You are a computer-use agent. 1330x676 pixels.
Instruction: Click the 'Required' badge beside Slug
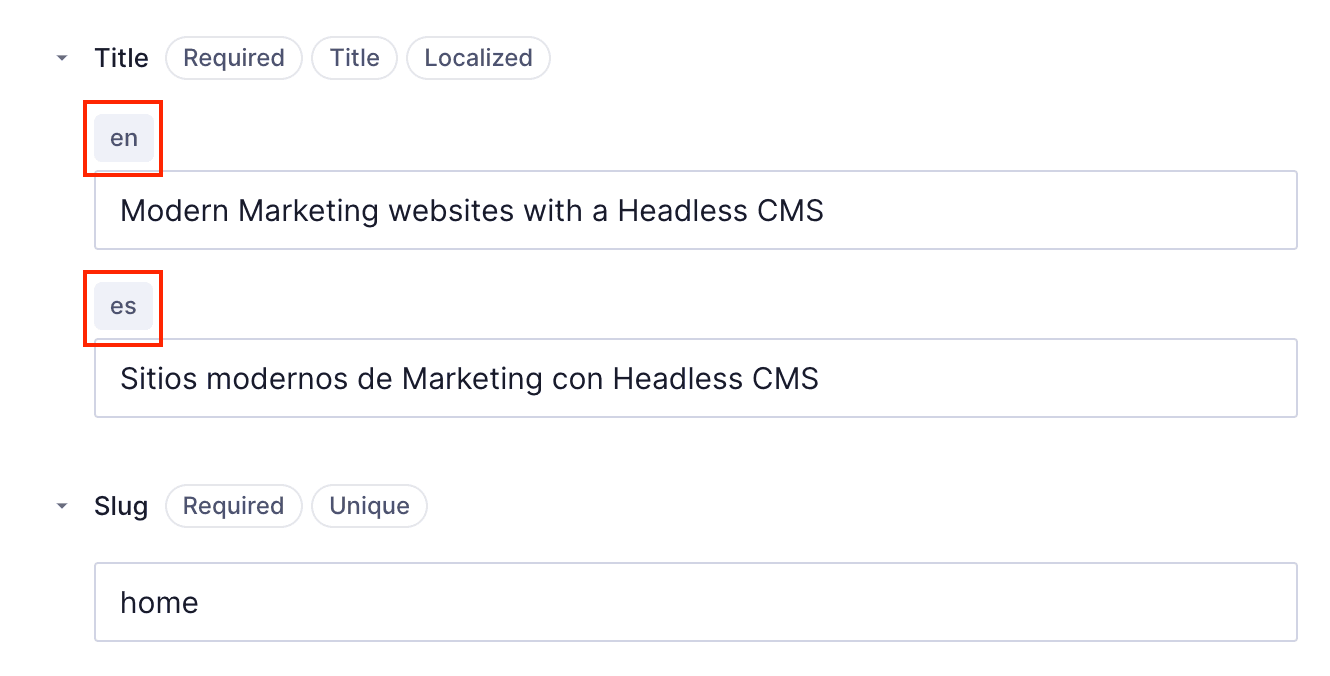(x=233, y=506)
